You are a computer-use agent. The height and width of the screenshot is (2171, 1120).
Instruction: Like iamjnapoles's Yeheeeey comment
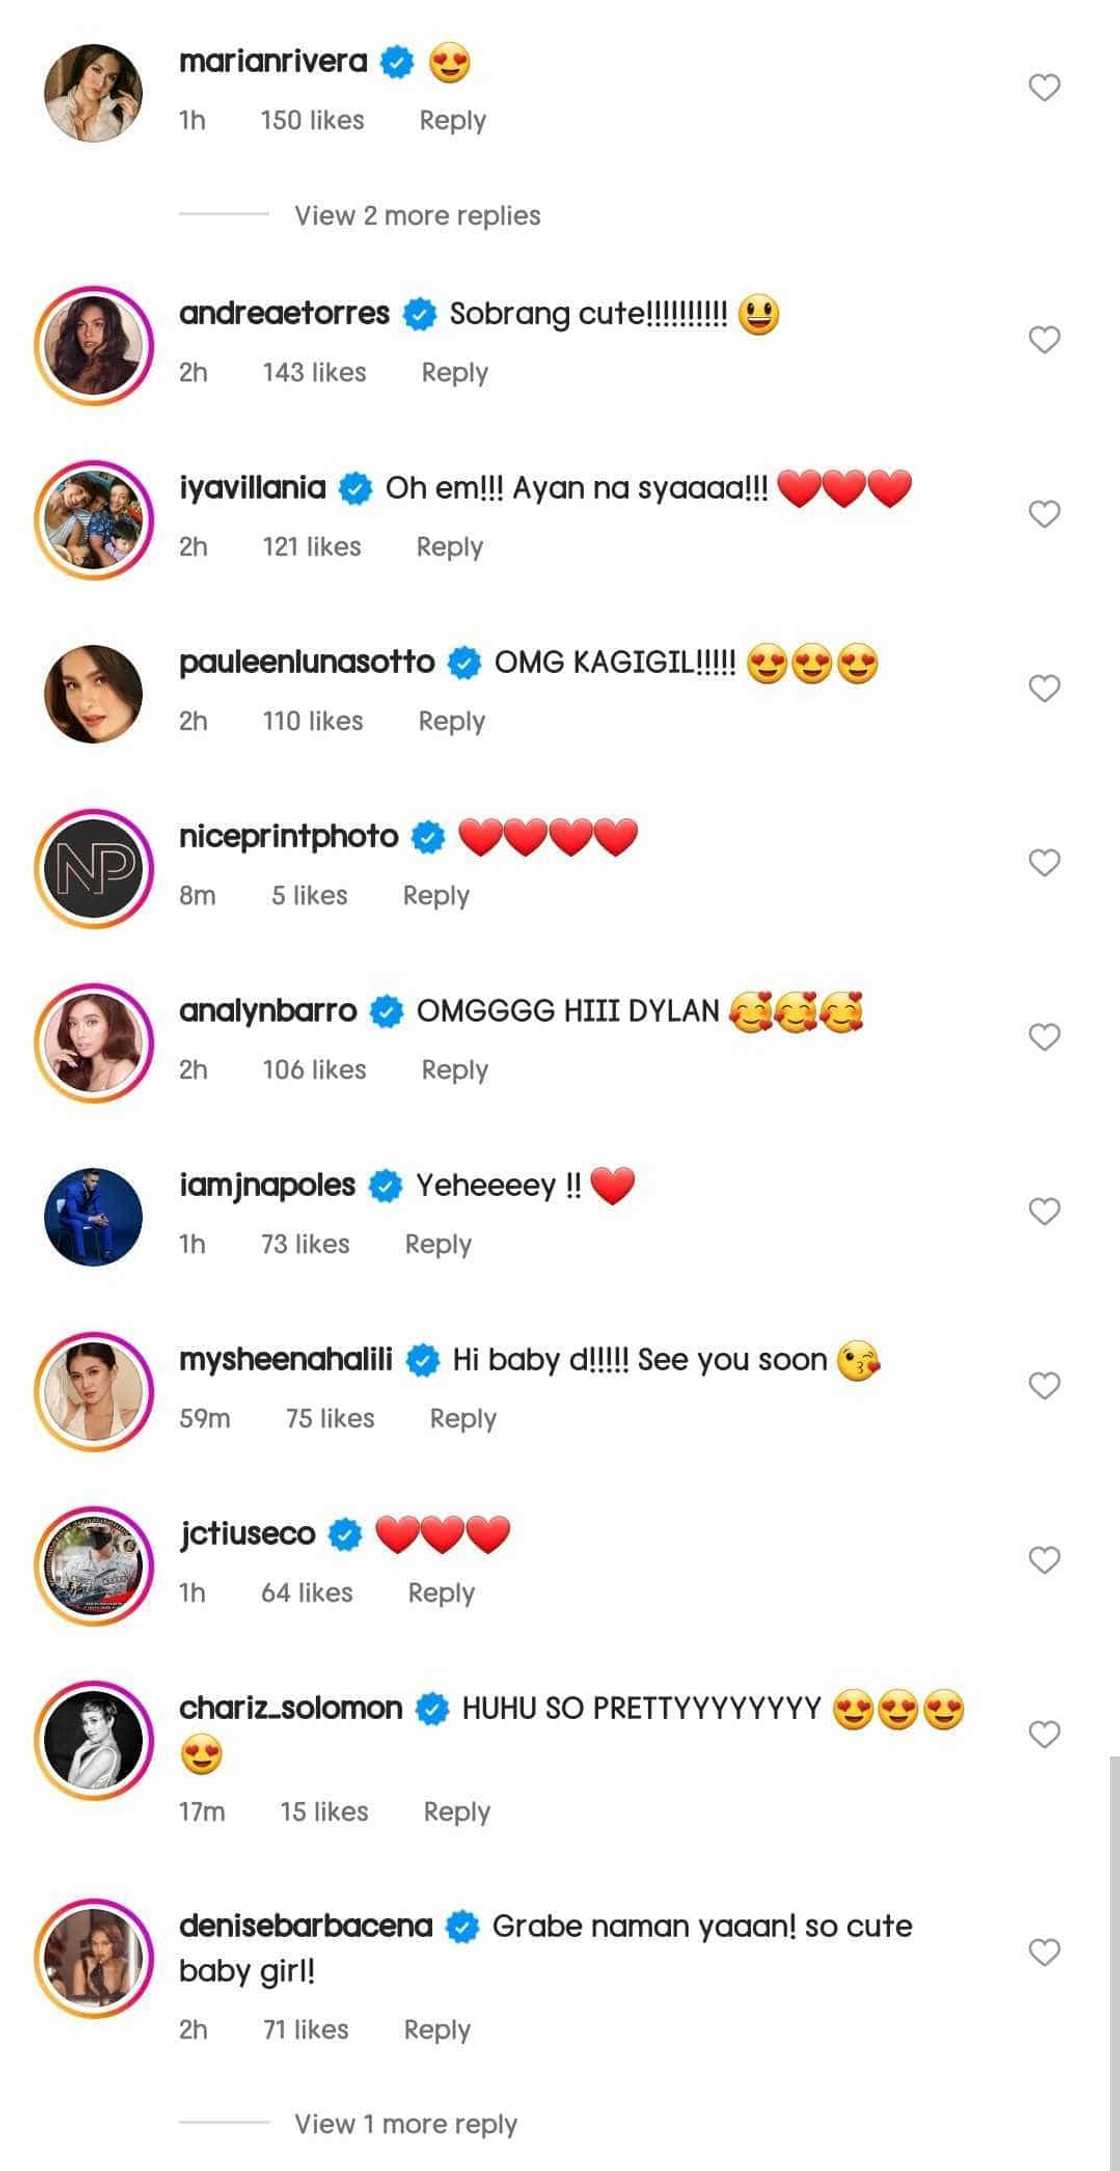[1044, 1211]
